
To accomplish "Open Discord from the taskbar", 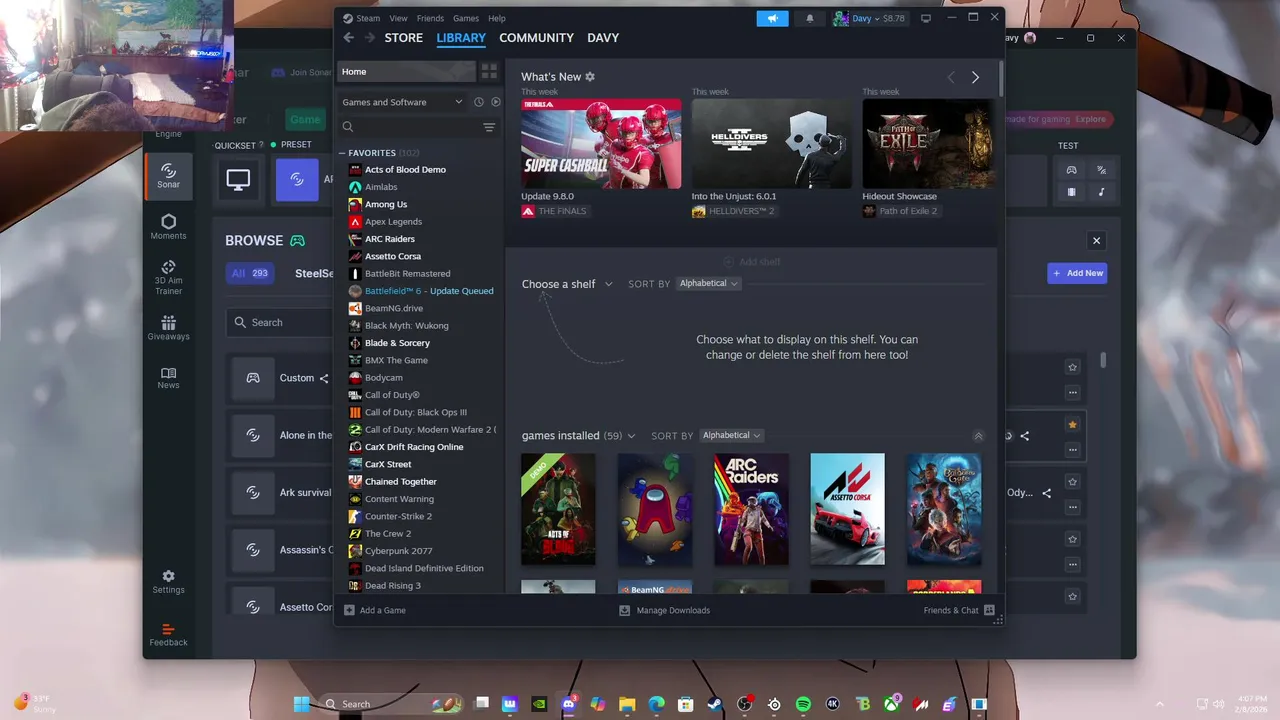I will 569,704.
